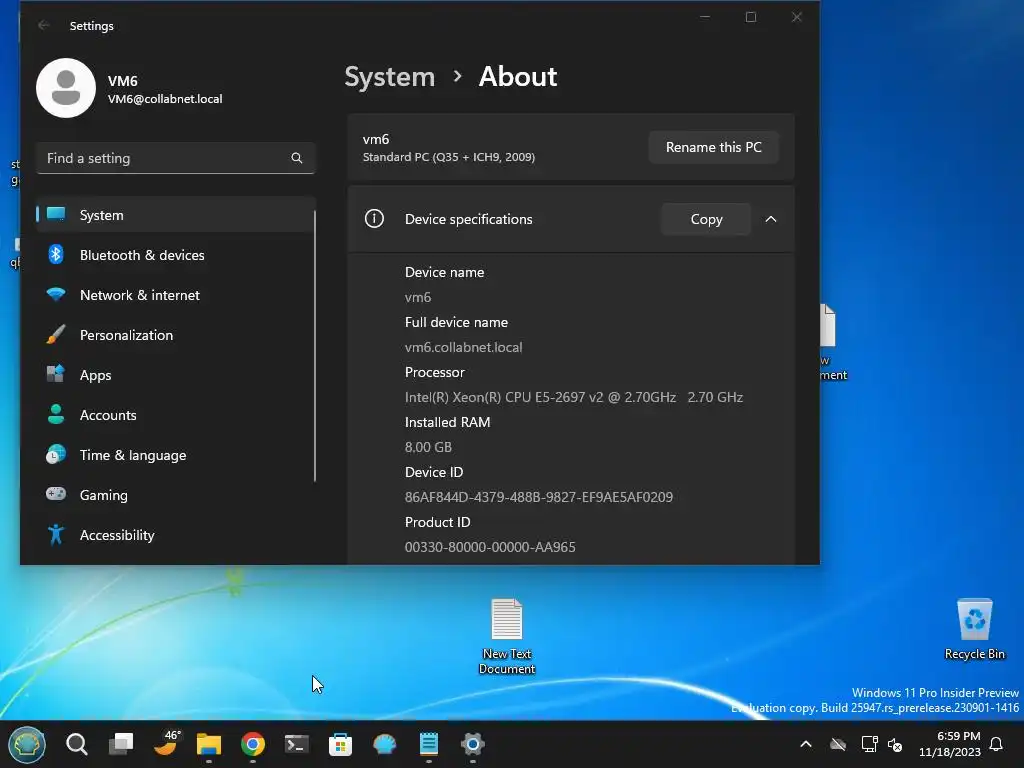Focus the Find a setting search box
Screen dimensions: 1024x768
tap(176, 158)
